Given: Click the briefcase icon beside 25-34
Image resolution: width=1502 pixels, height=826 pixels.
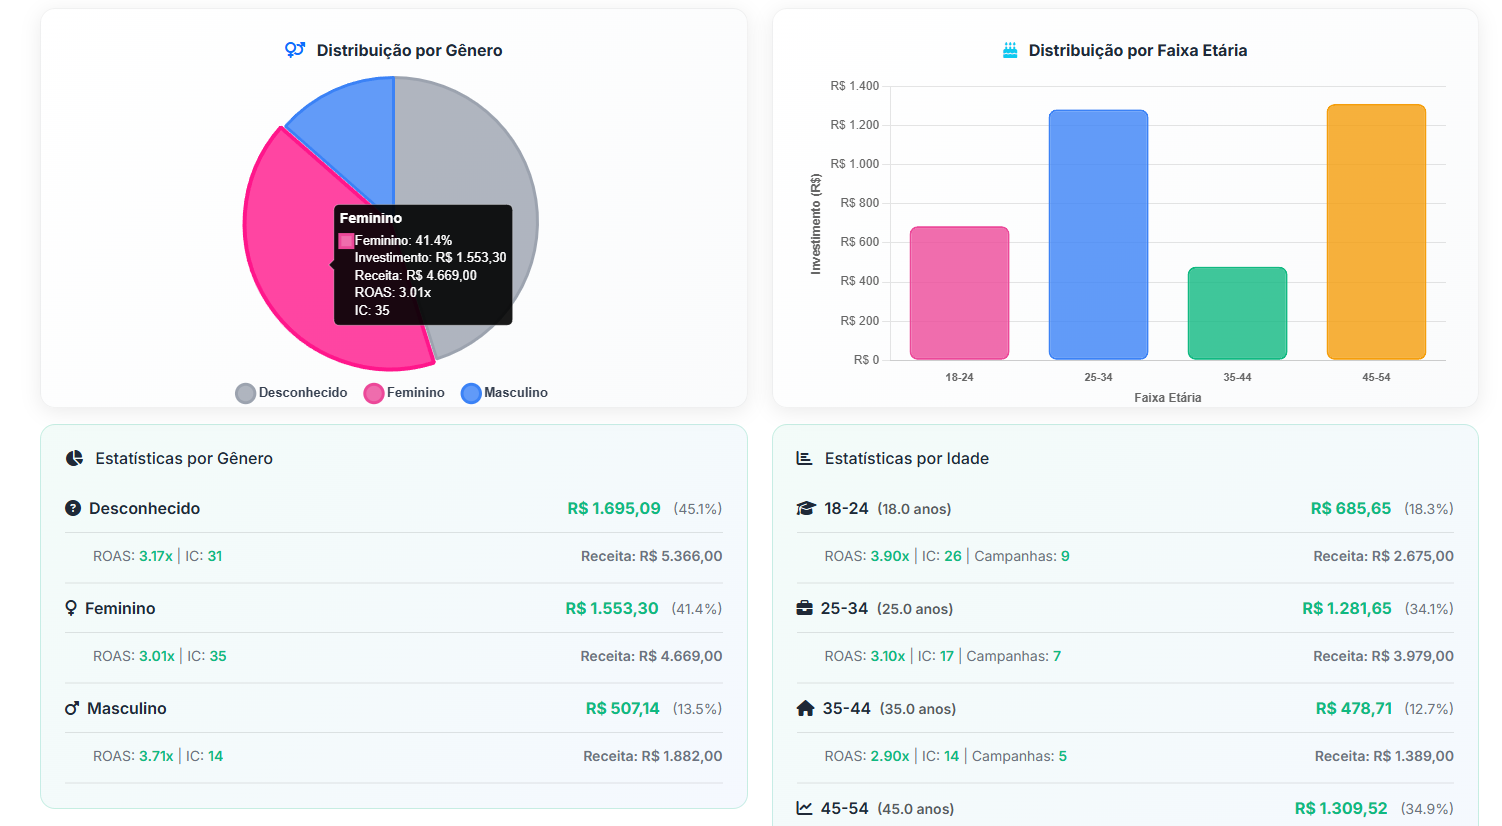Looking at the screenshot, I should tap(804, 608).
